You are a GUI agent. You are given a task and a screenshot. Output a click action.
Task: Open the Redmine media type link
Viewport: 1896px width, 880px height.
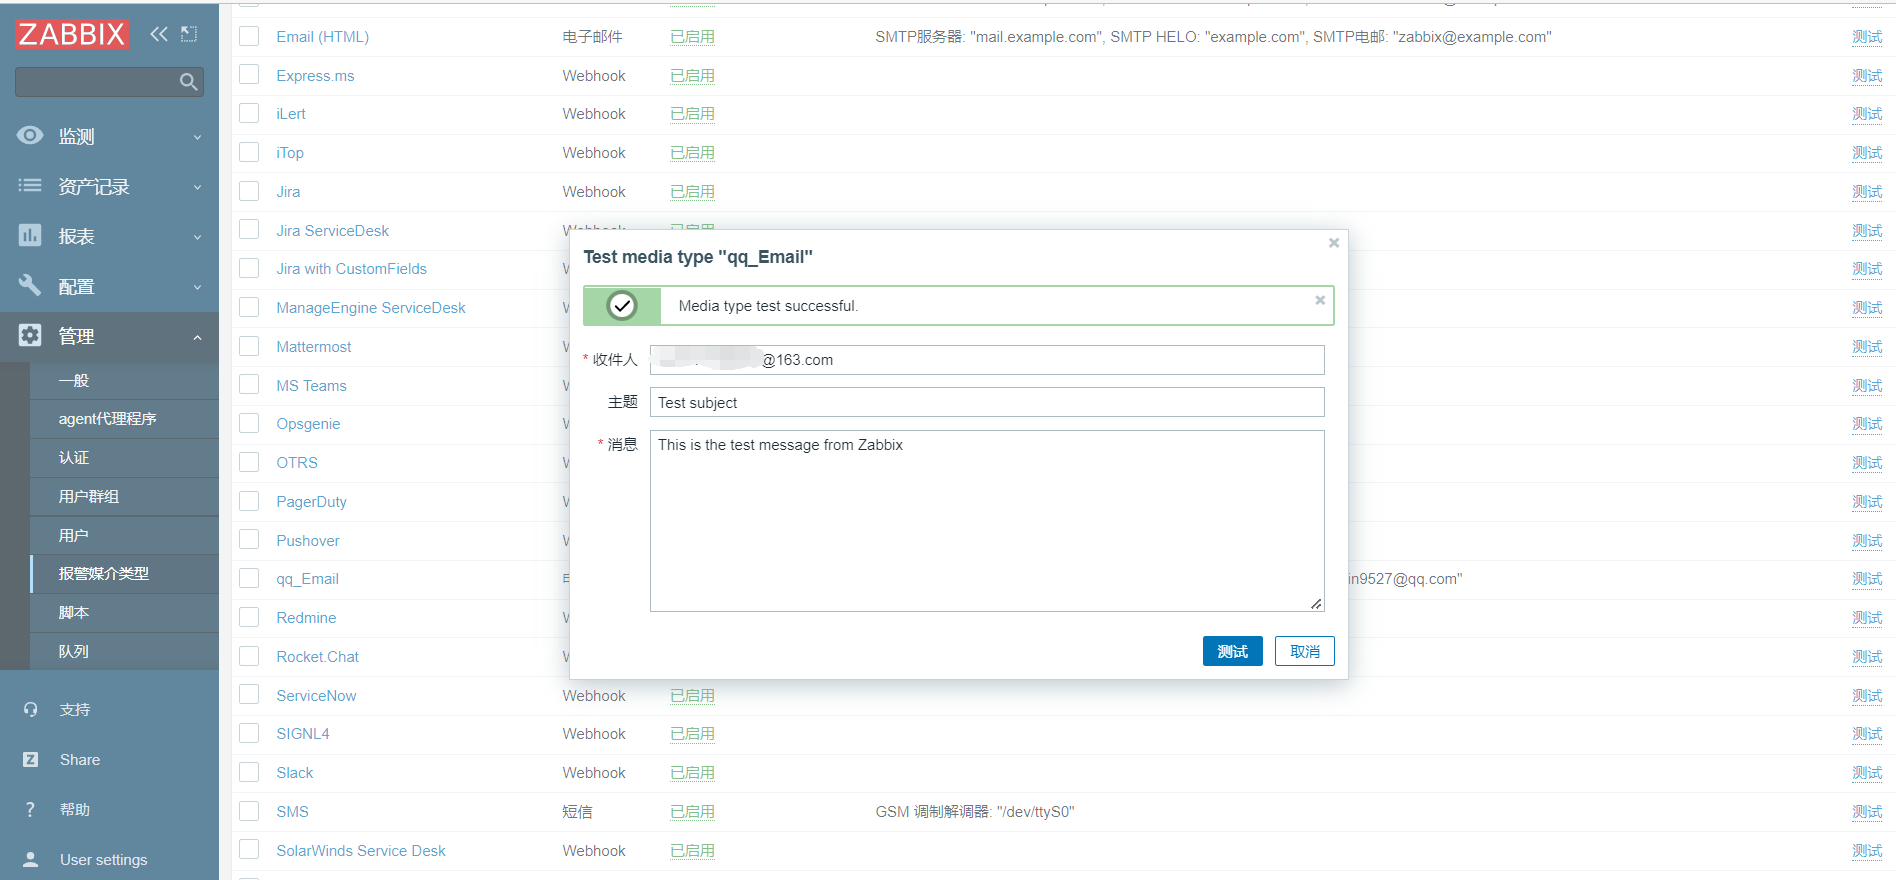[x=306, y=617]
